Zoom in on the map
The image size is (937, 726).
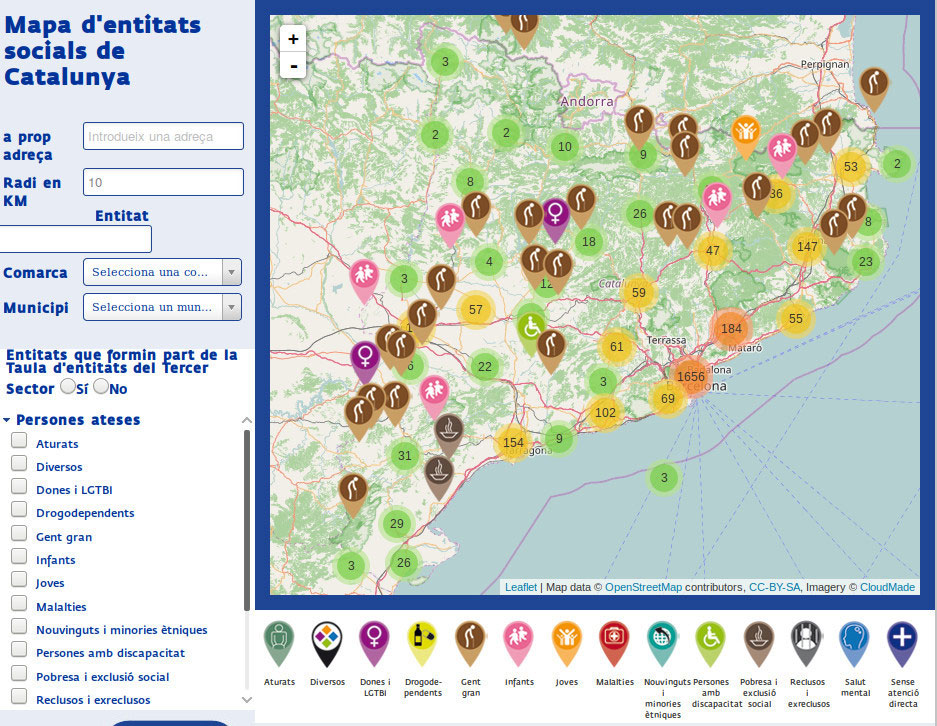293,39
